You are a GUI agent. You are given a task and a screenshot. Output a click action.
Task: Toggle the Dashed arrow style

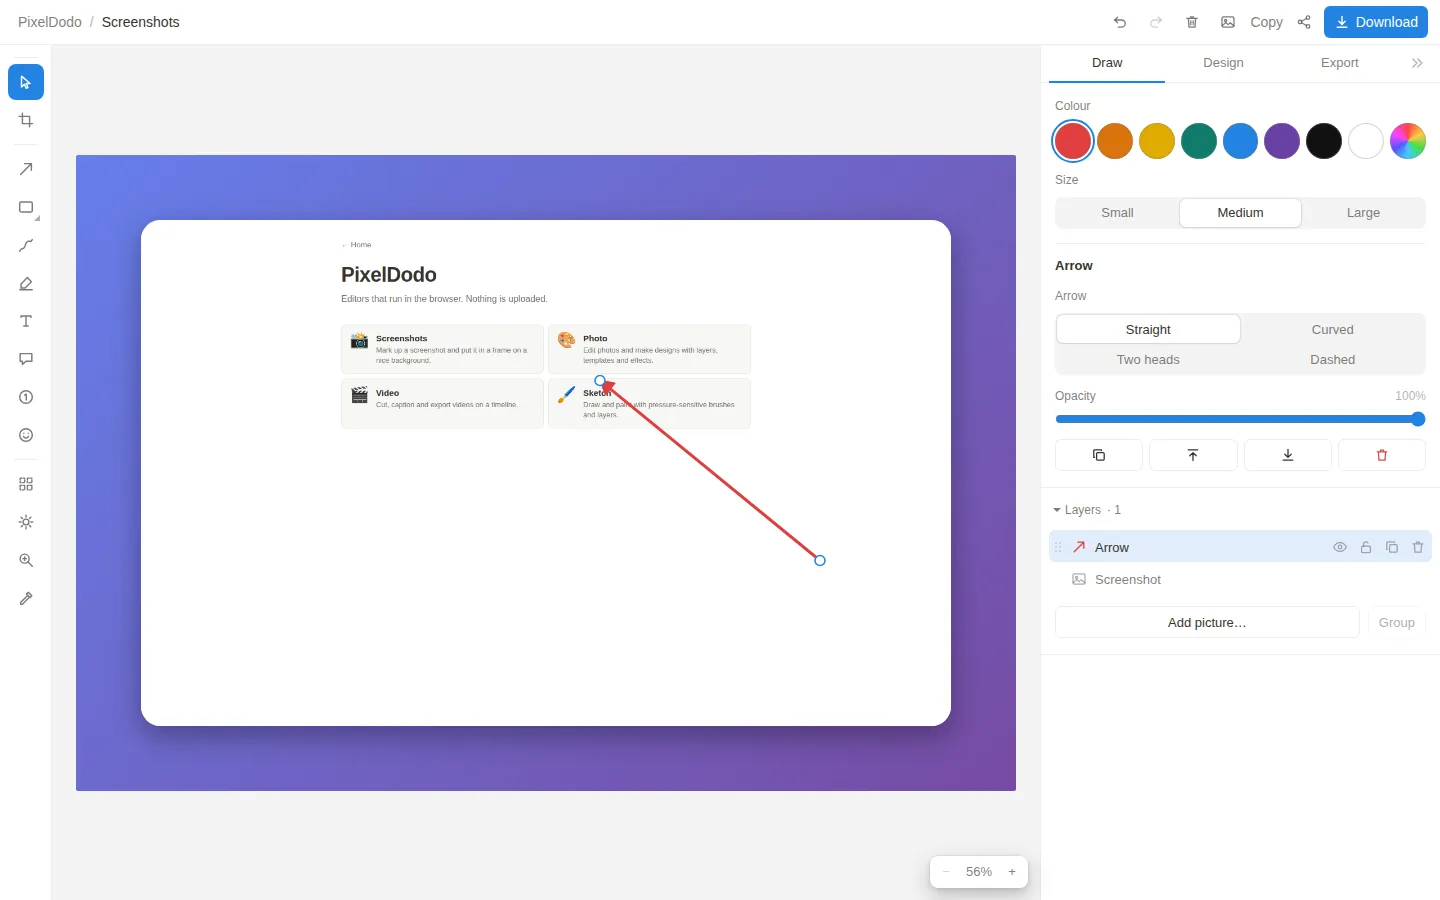(x=1333, y=359)
